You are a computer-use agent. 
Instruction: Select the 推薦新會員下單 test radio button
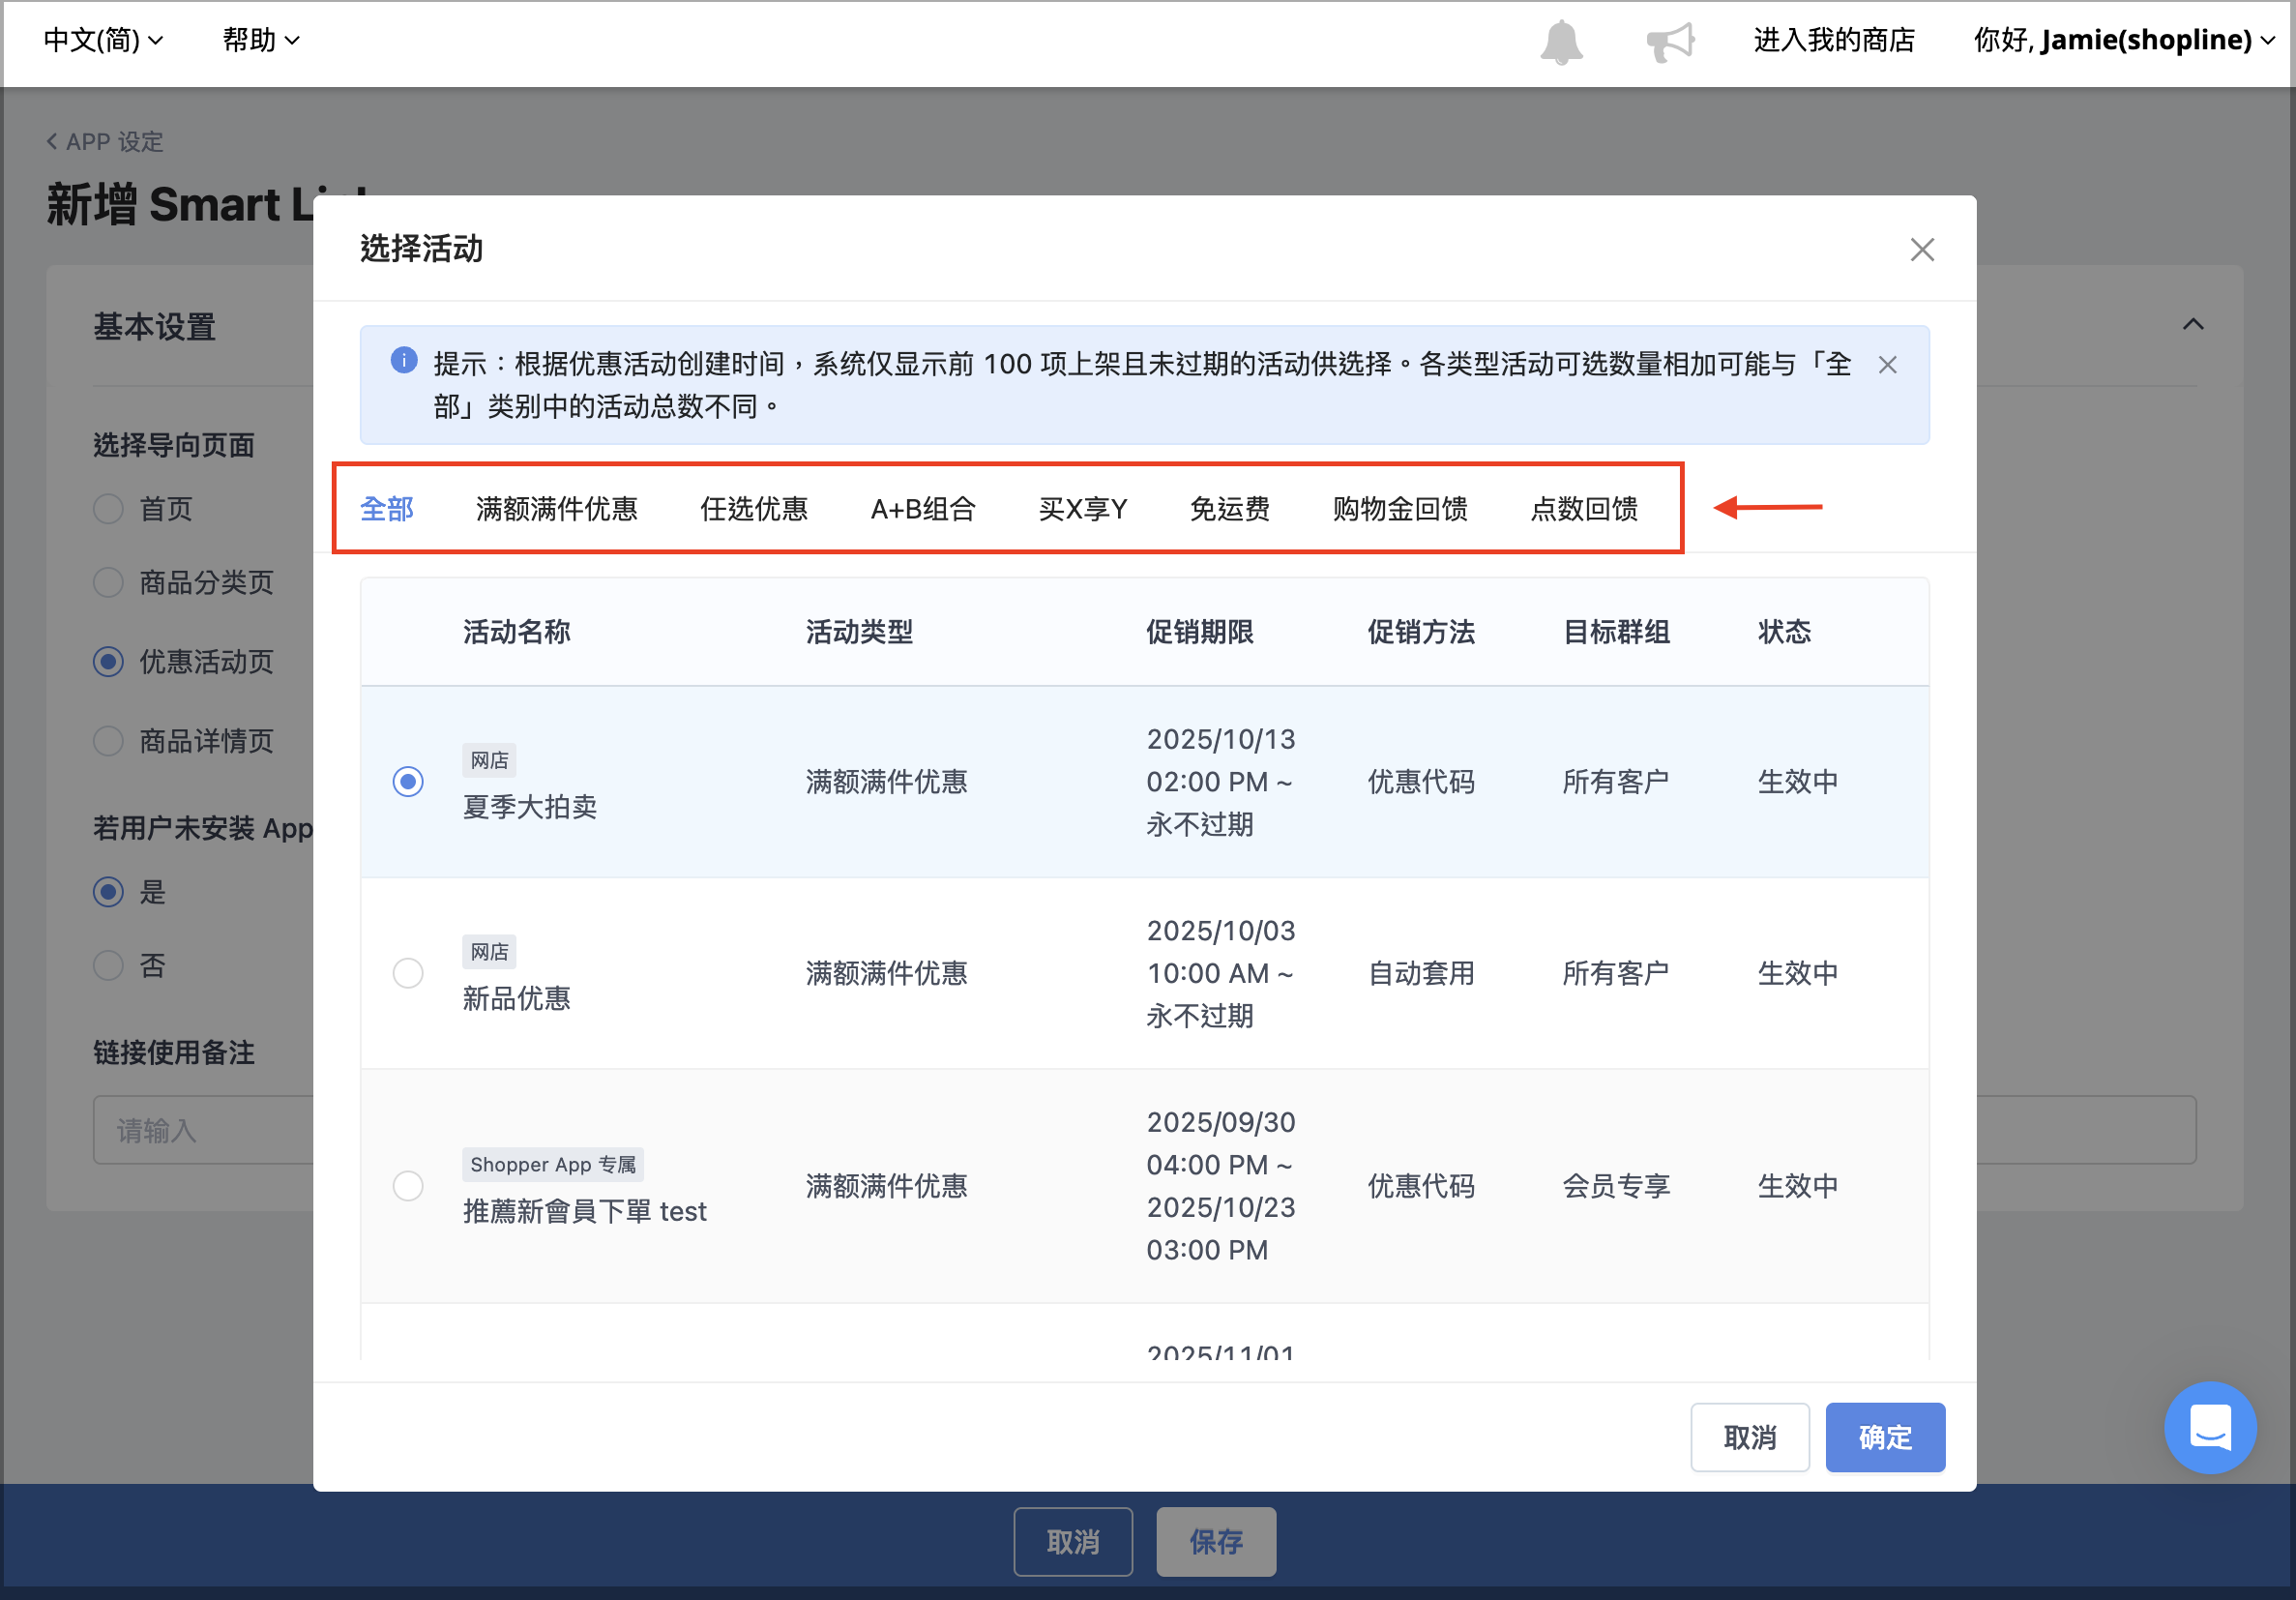(x=408, y=1186)
